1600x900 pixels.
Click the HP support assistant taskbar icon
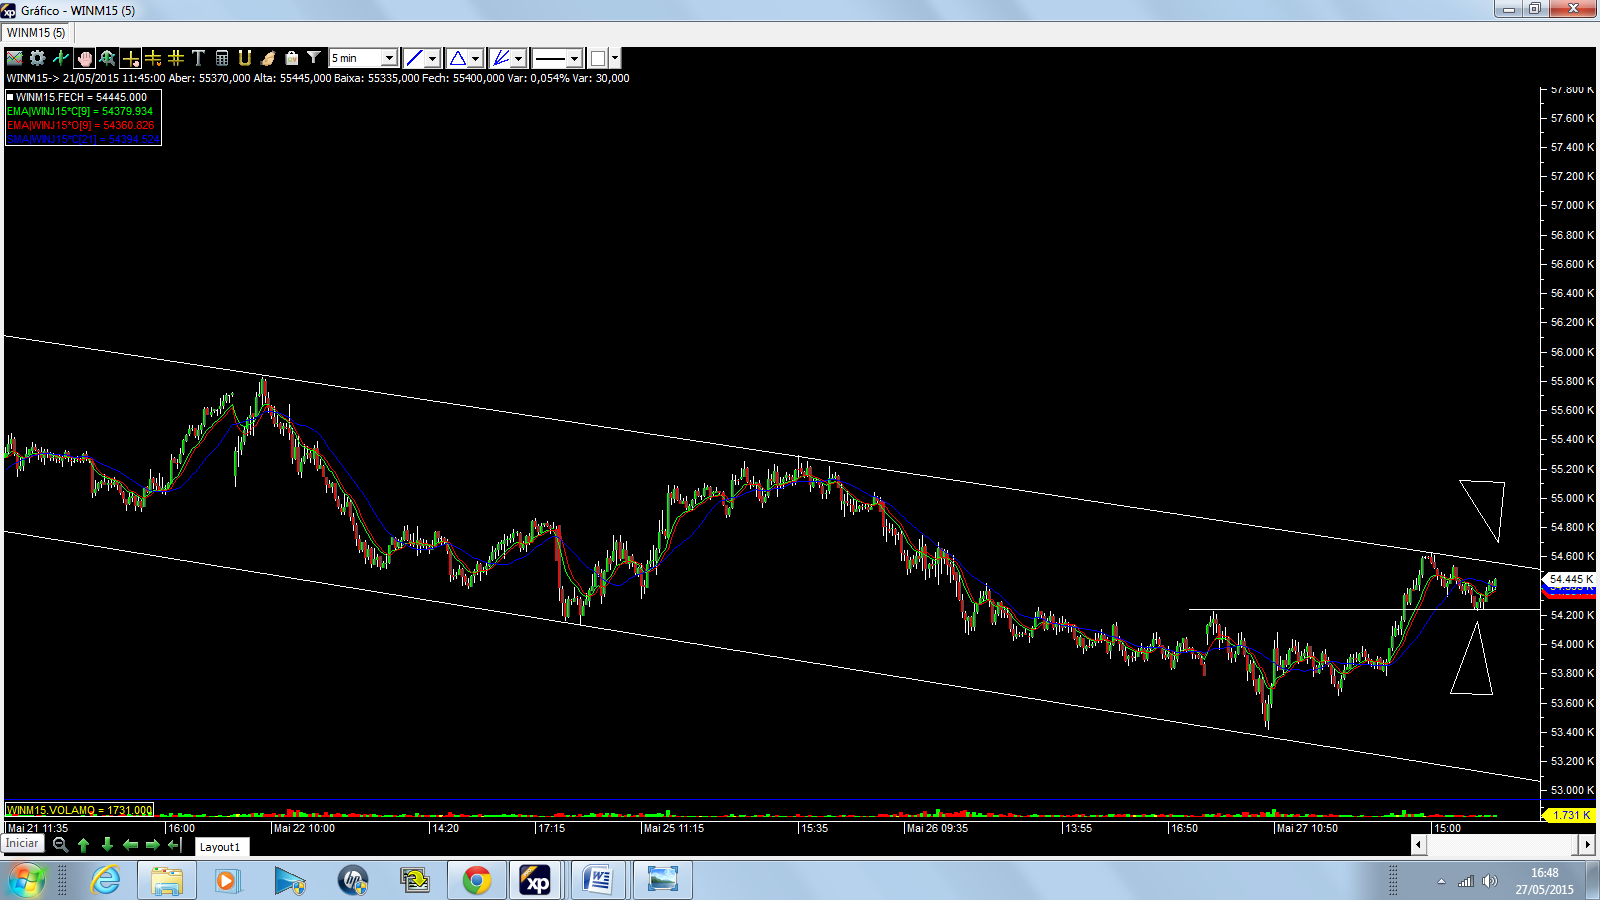pos(352,881)
